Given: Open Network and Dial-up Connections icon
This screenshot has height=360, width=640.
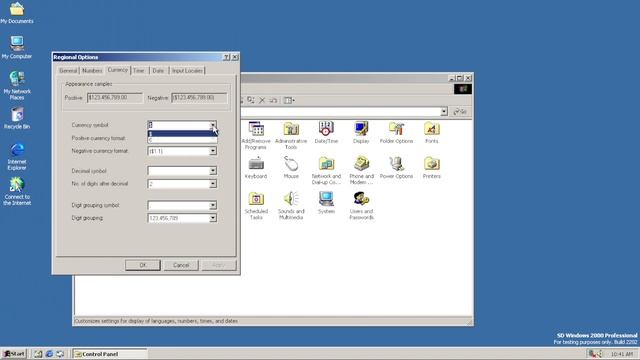Looking at the screenshot, I should (326, 170).
